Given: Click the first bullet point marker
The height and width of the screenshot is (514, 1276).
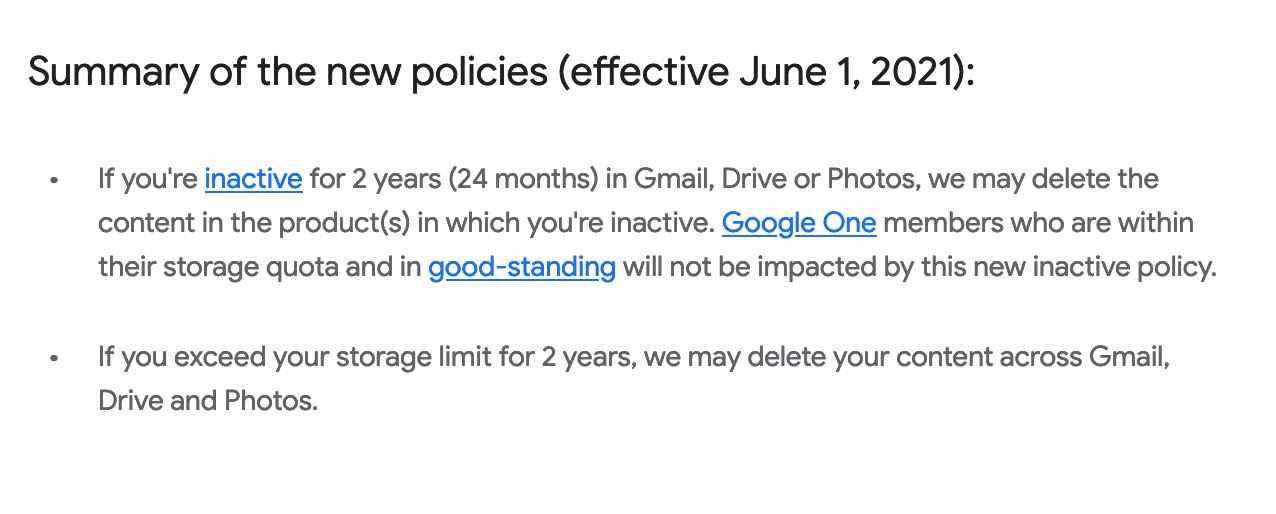Looking at the screenshot, I should (x=55, y=181).
